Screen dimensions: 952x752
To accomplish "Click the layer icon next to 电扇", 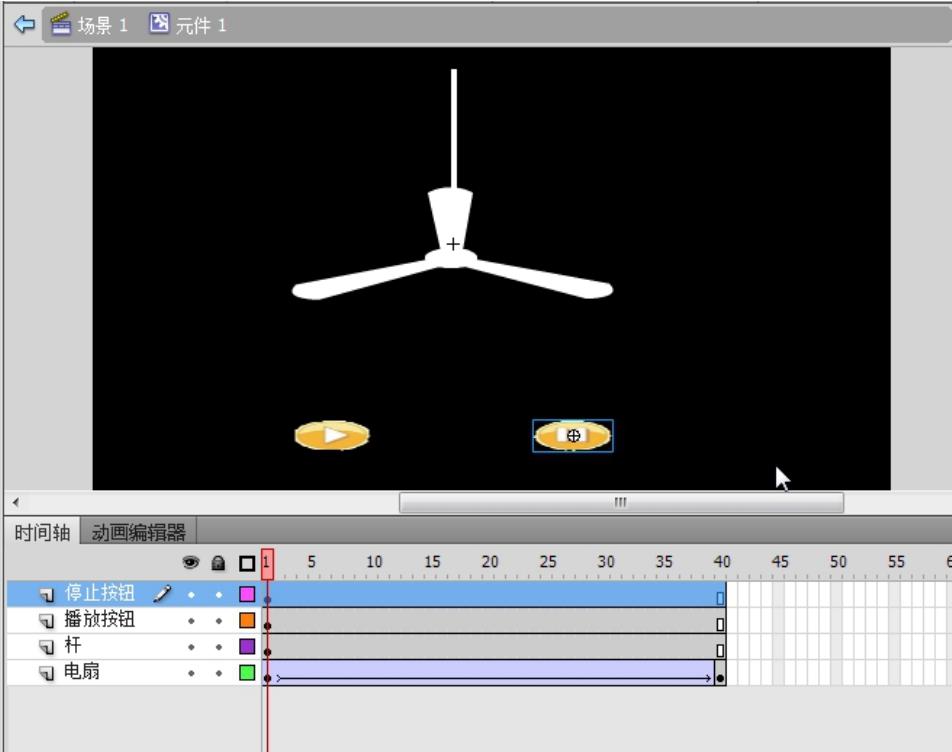I will [x=47, y=673].
